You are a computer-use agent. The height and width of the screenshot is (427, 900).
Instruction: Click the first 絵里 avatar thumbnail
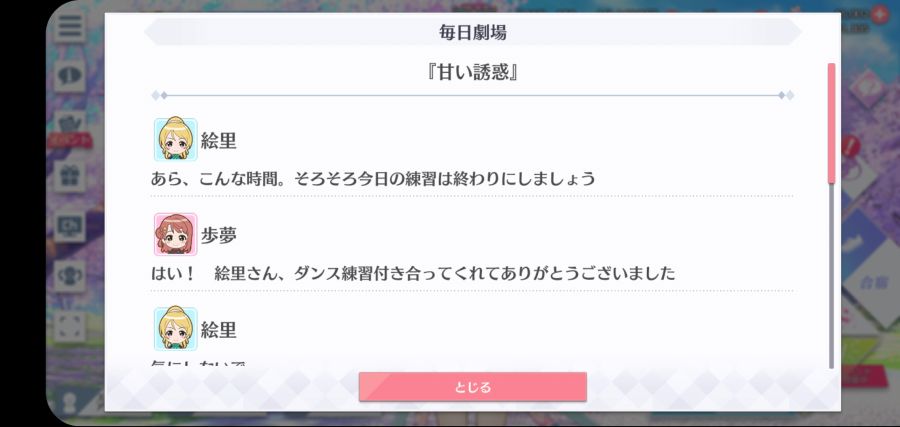coord(175,139)
